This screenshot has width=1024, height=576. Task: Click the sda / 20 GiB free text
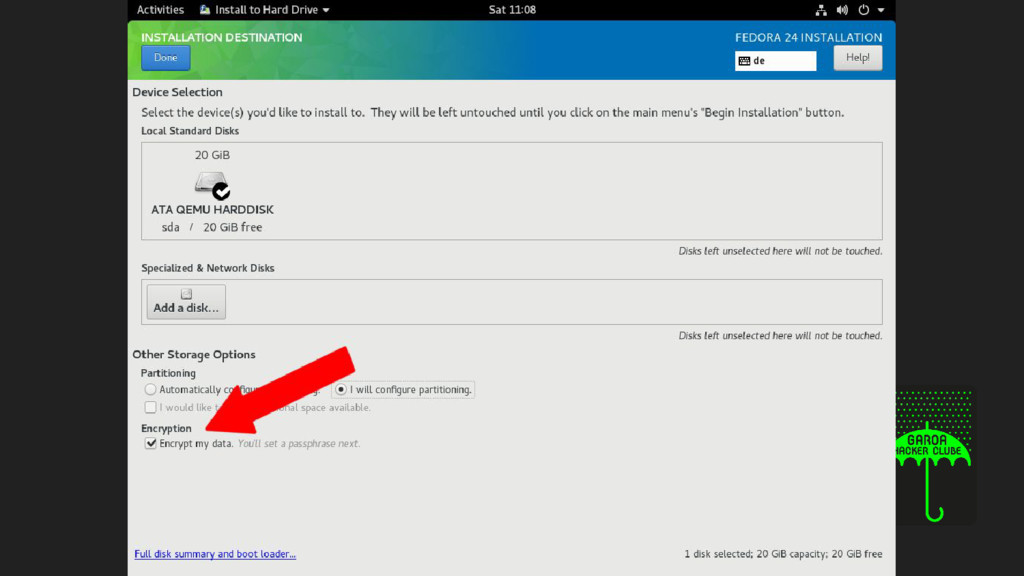212,227
